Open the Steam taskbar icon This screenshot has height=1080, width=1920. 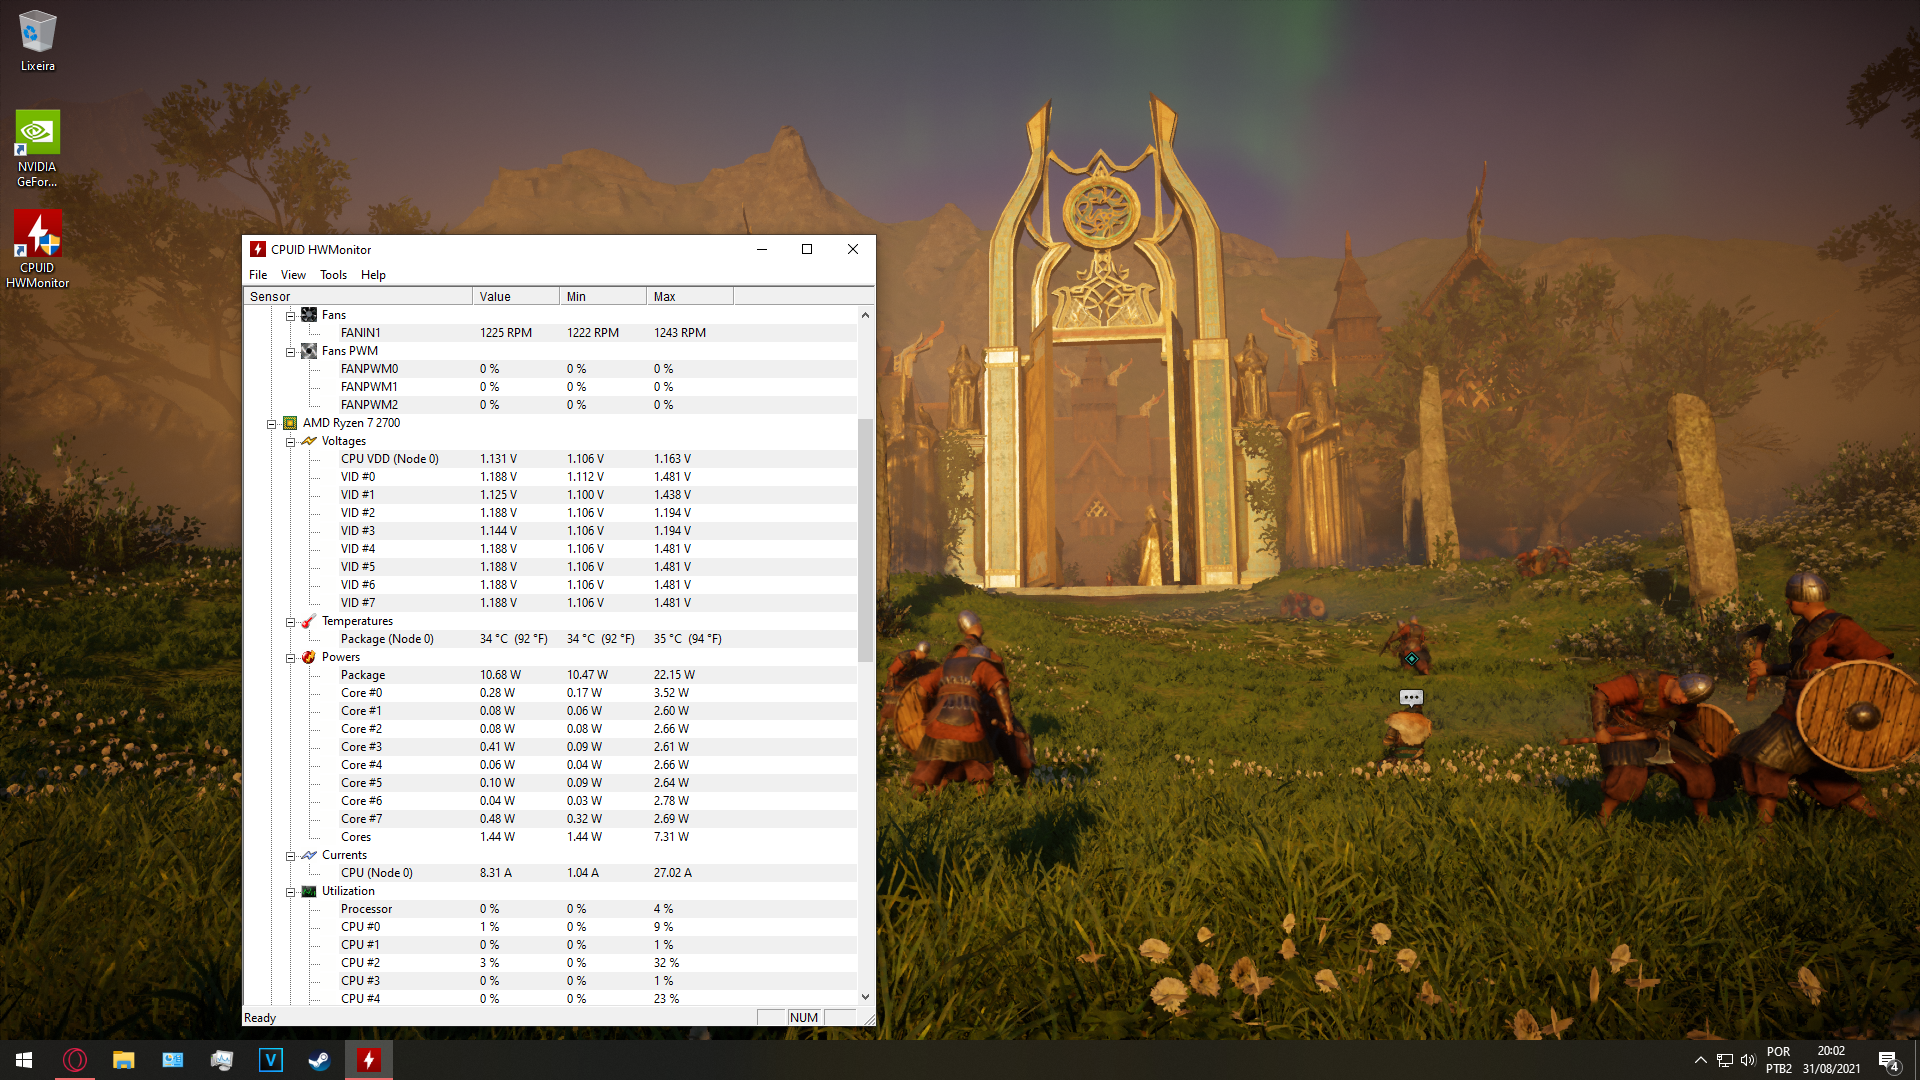click(319, 1060)
